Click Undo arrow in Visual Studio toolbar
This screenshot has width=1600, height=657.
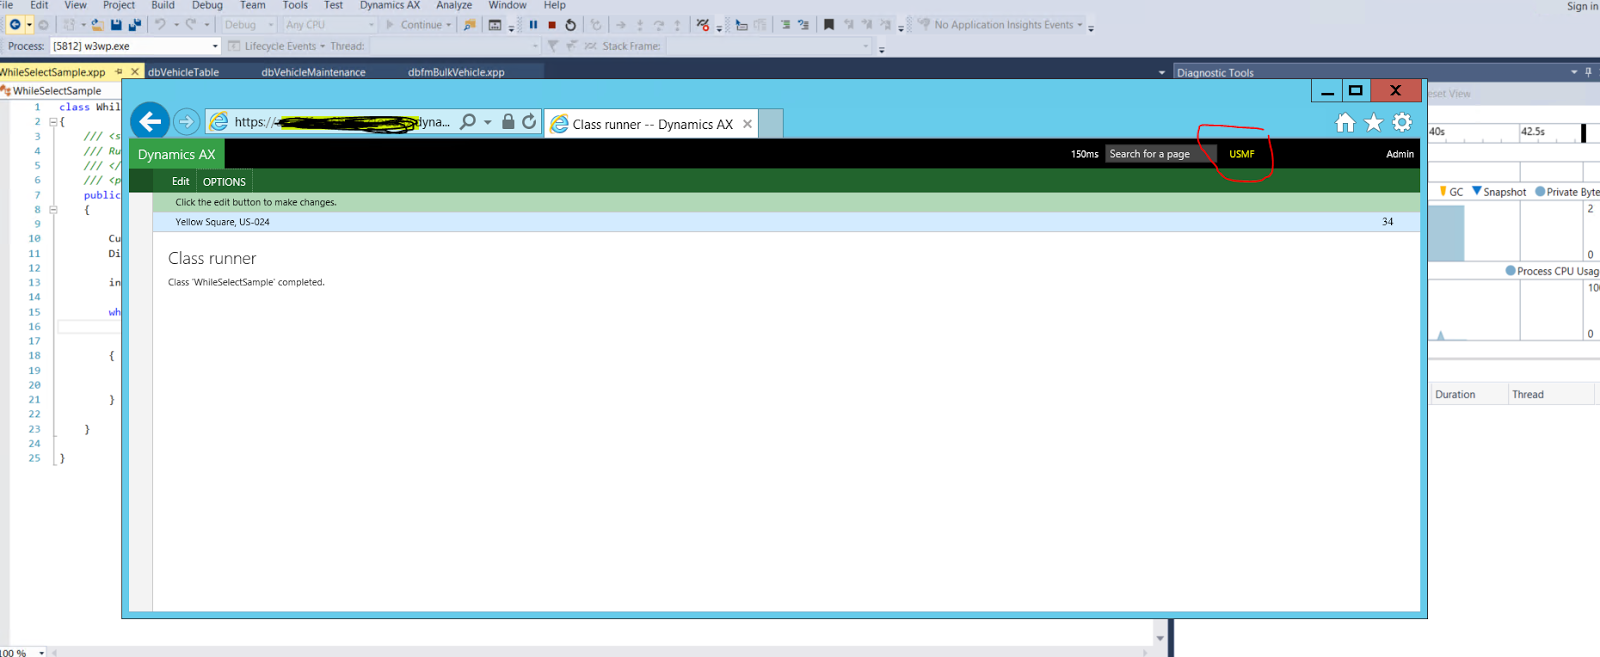pos(160,24)
